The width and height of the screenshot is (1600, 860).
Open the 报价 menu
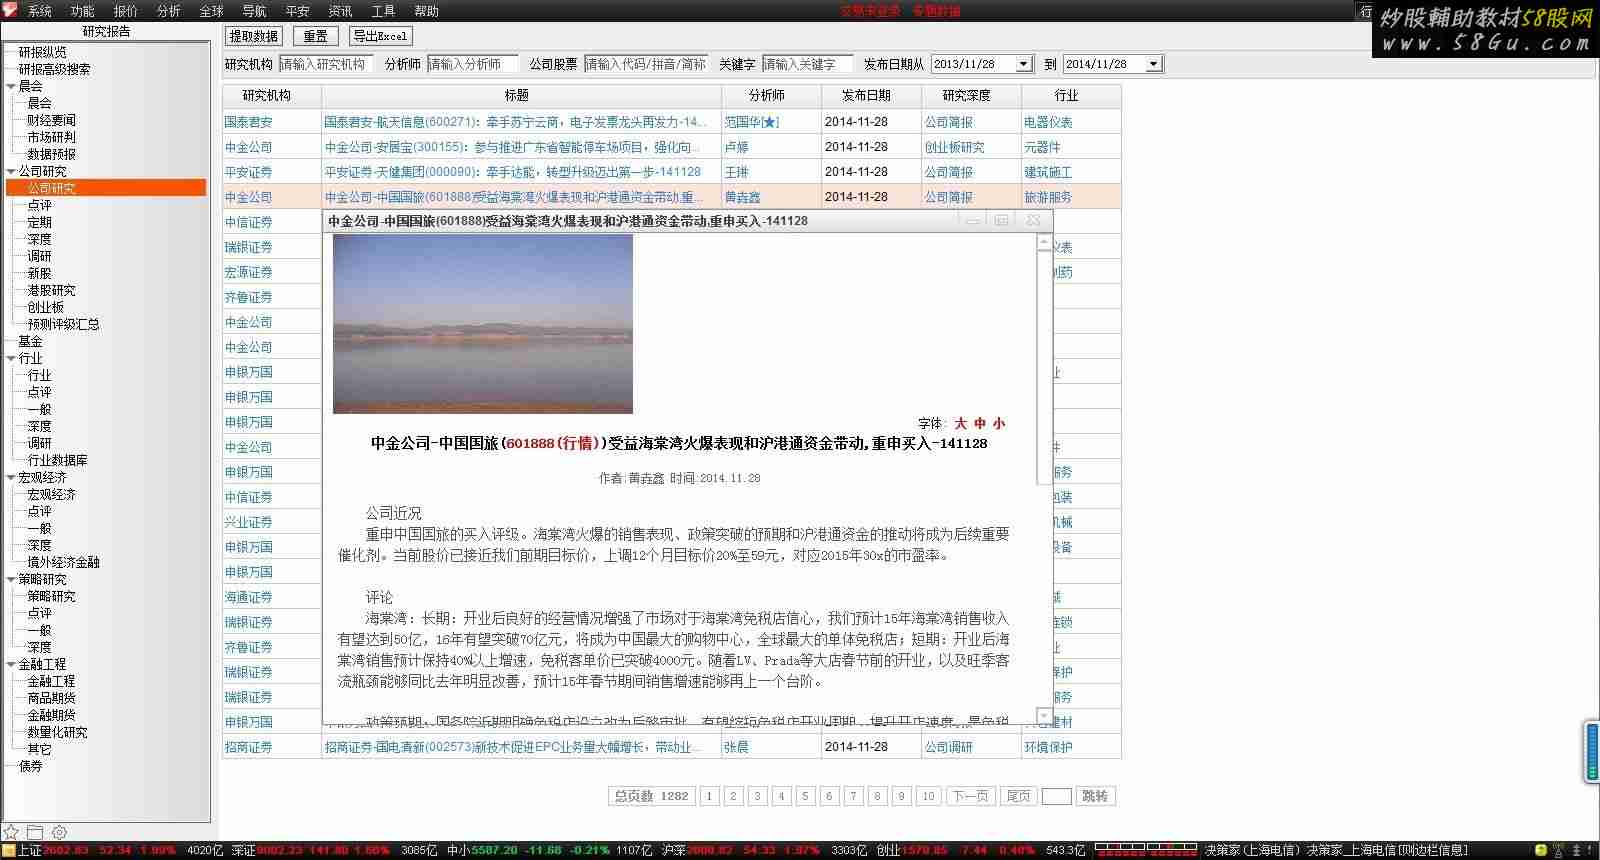tap(126, 11)
